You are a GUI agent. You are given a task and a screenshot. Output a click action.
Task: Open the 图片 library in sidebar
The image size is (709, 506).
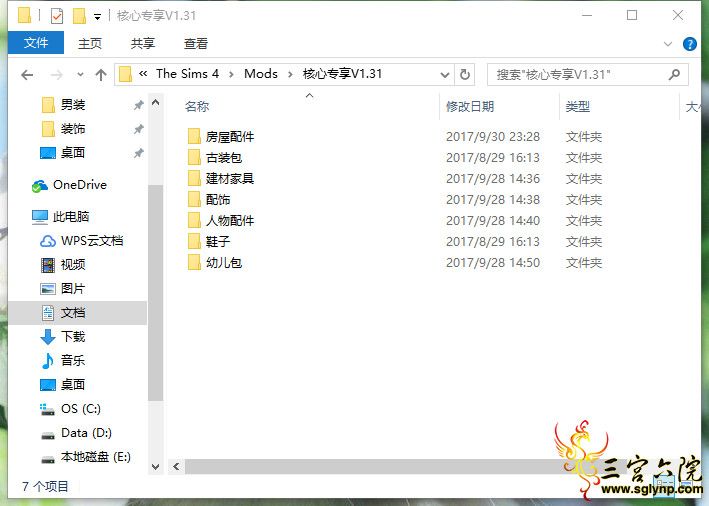[73, 288]
